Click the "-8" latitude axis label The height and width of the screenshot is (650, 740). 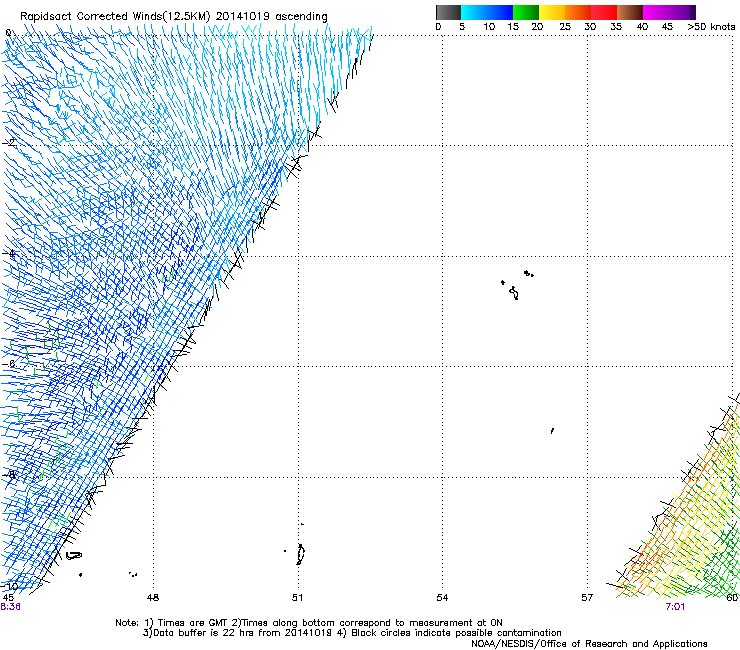point(10,475)
